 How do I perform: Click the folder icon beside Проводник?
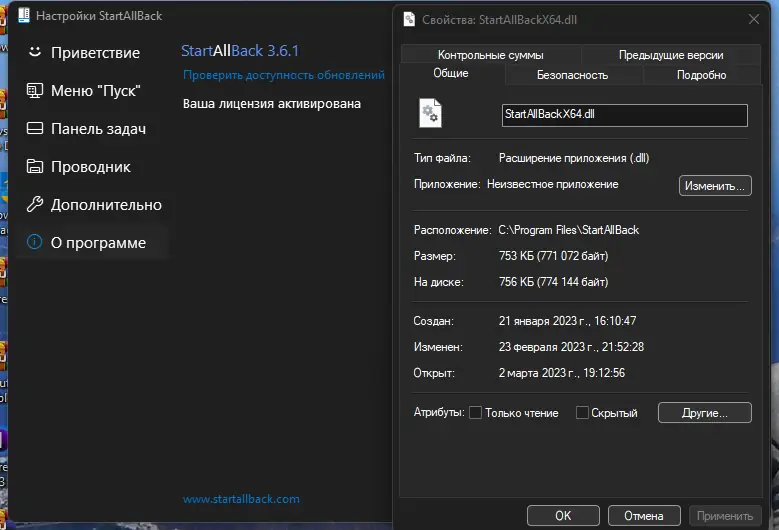34,166
